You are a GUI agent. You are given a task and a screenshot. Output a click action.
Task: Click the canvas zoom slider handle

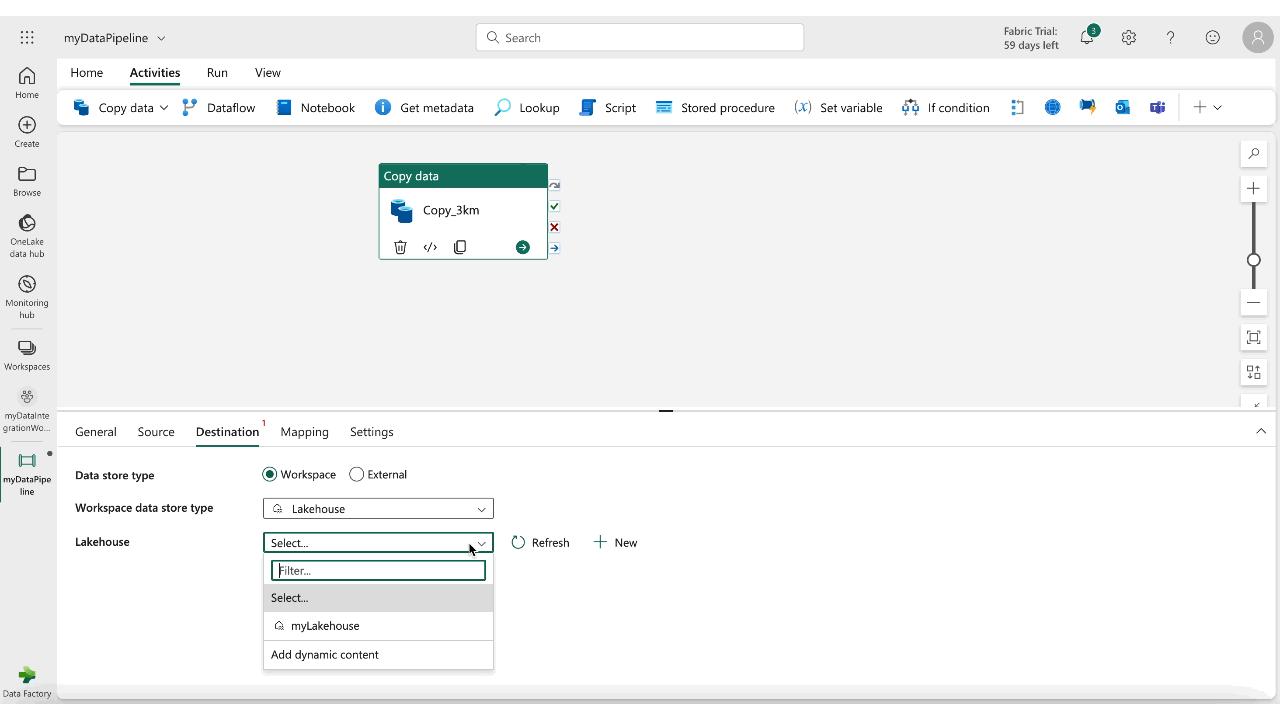point(1253,260)
